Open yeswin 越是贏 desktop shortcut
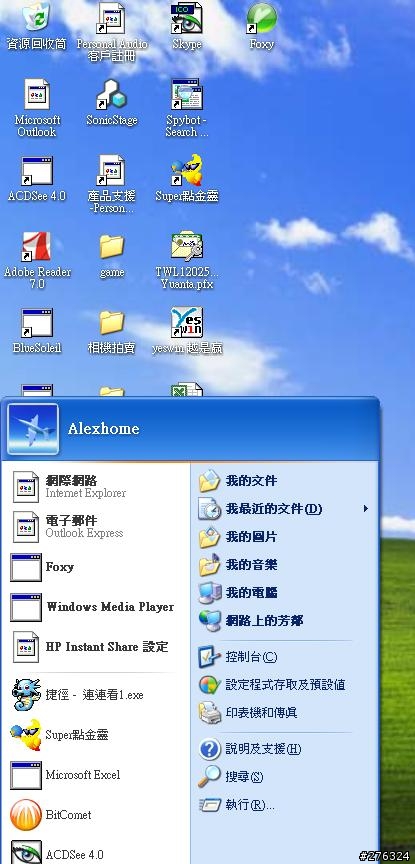Screen dimensions: 415x864 [187, 331]
